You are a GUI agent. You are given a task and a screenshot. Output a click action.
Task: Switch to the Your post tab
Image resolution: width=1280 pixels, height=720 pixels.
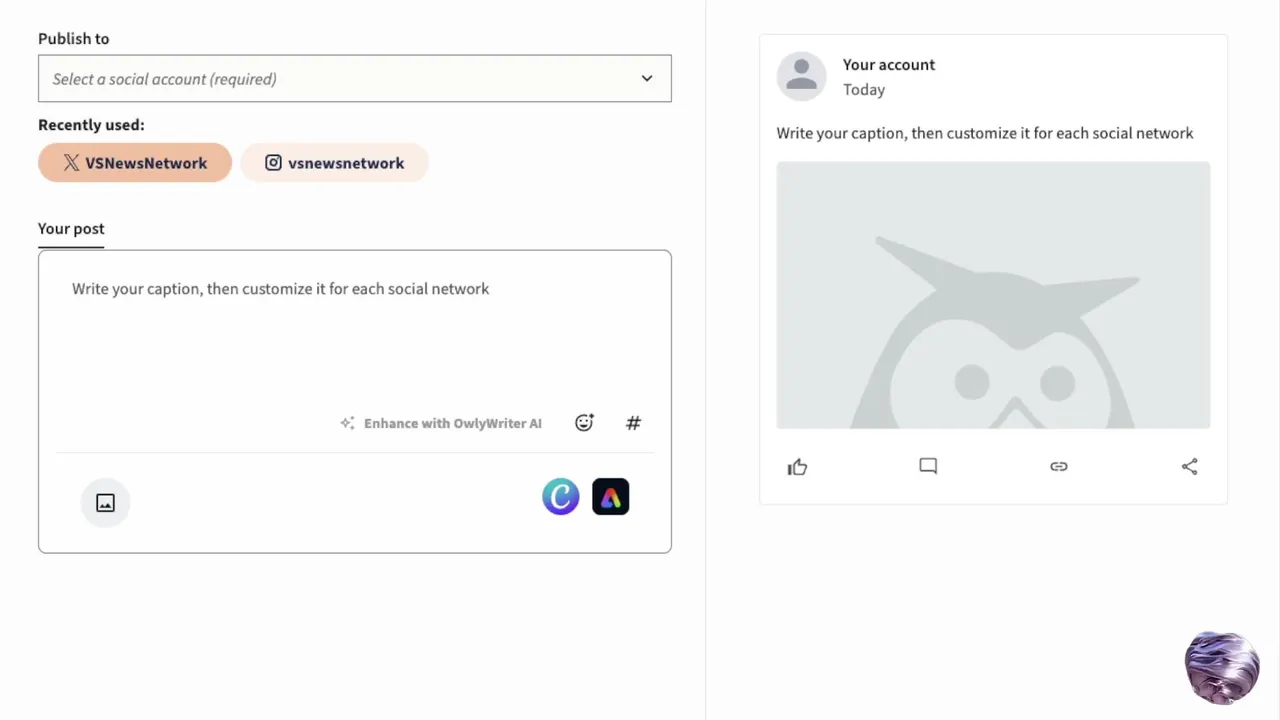coord(71,228)
